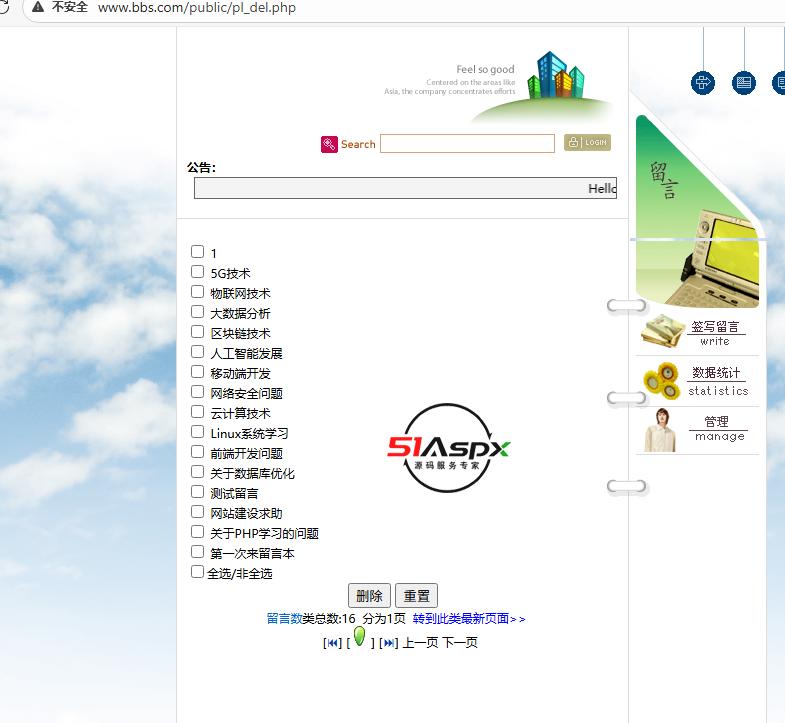Click the pink Search magnifier icon
Screen dimensions: 785x723
tap(329, 144)
